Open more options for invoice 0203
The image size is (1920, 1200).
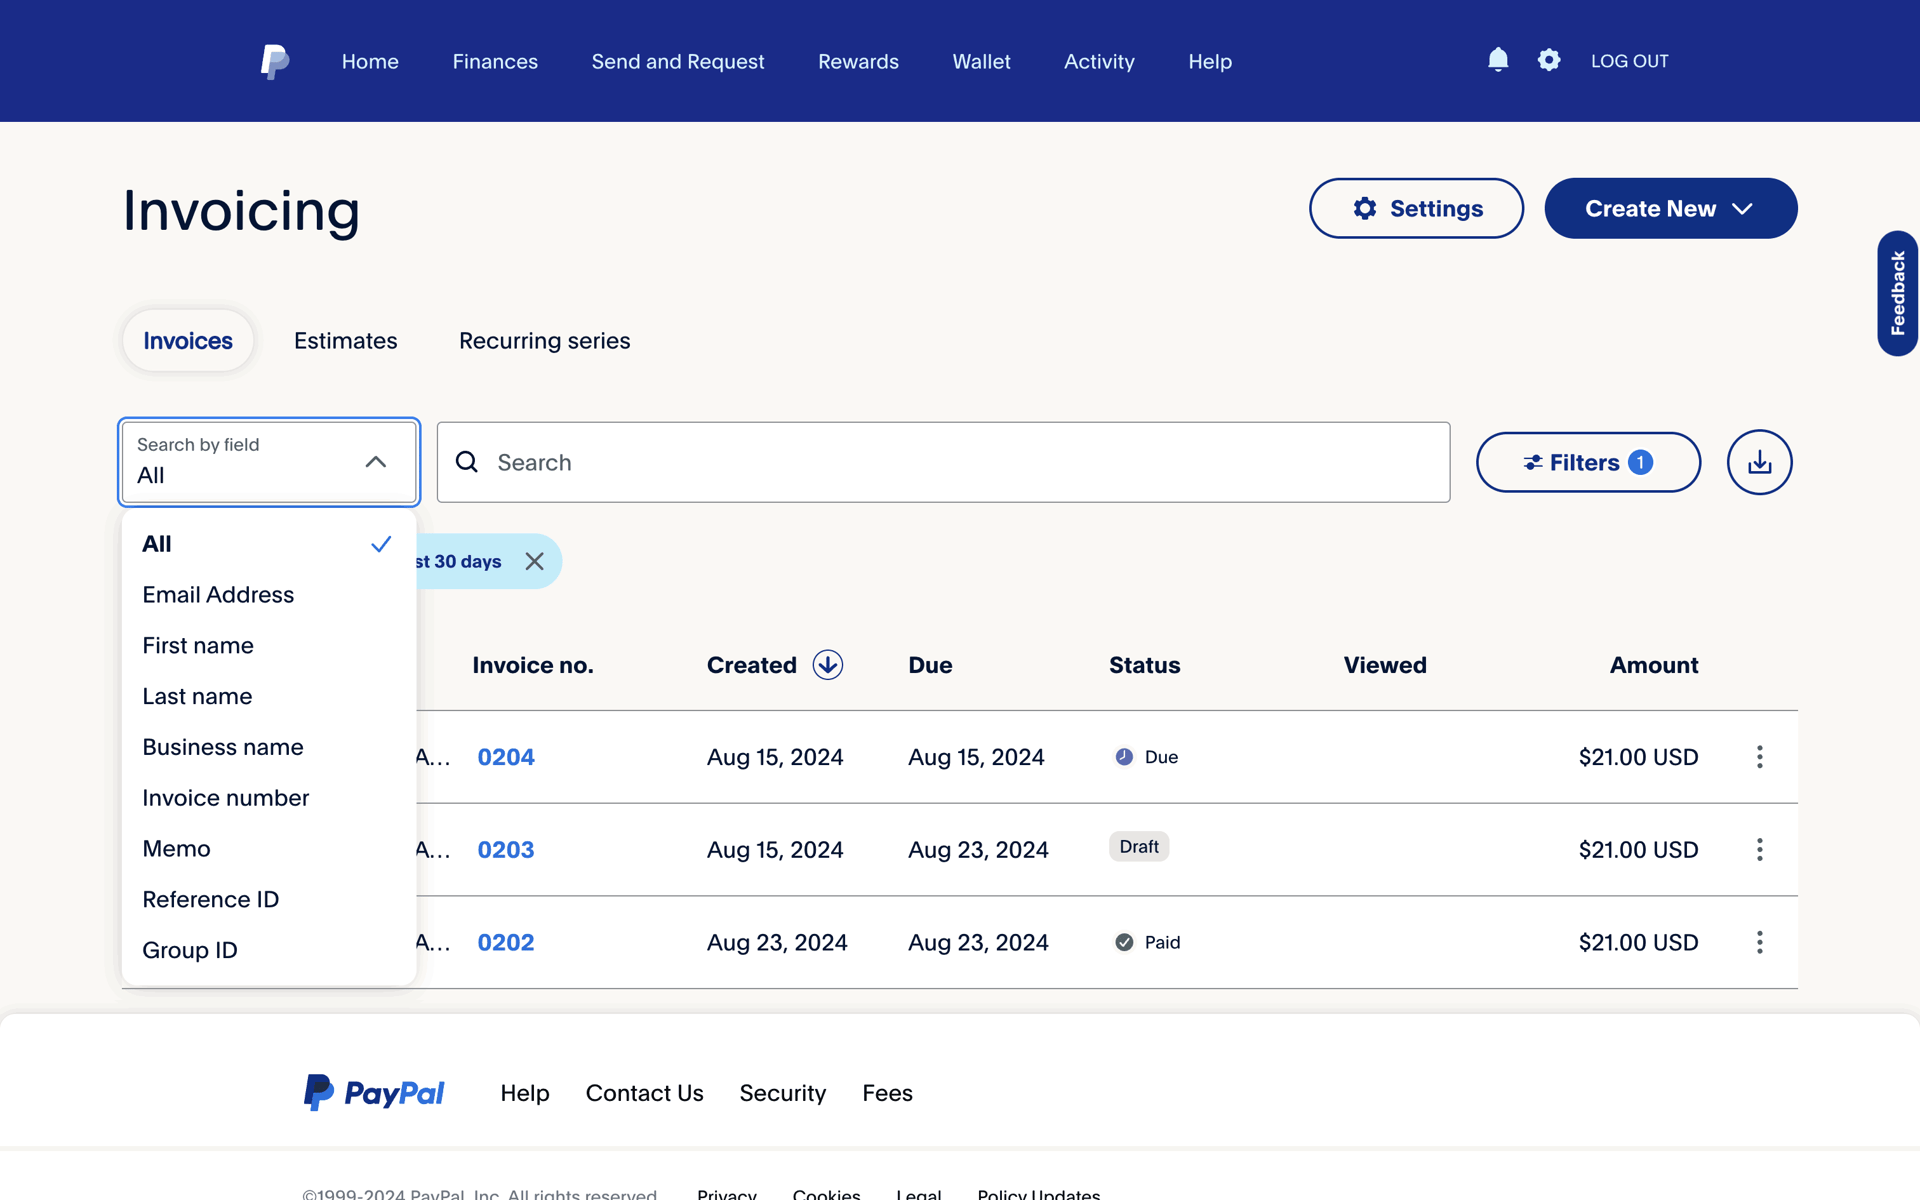point(1759,849)
